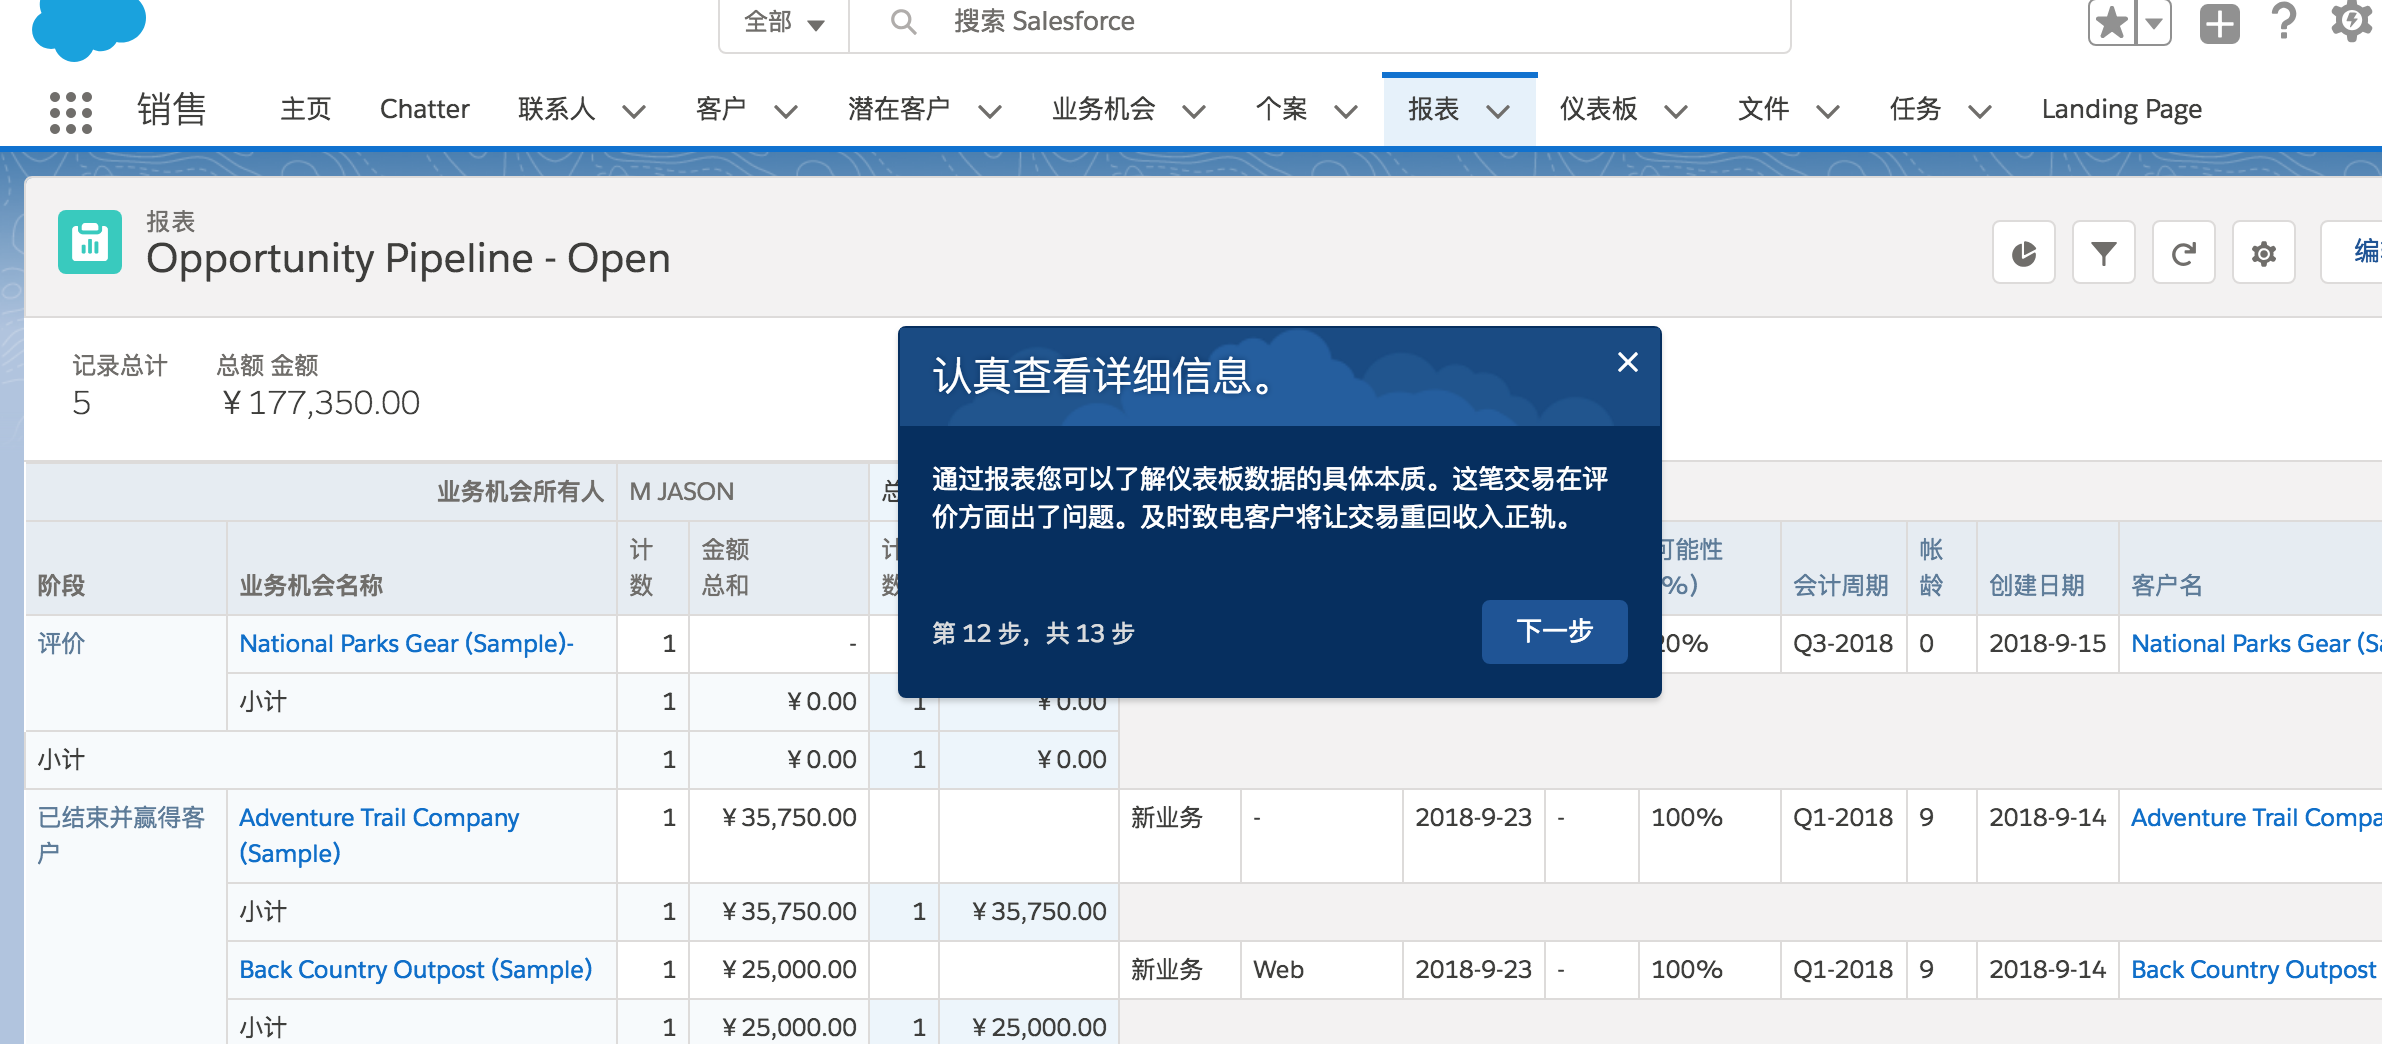Click the favorites star icon
Image resolution: width=2382 pixels, height=1044 pixels.
tap(2111, 22)
